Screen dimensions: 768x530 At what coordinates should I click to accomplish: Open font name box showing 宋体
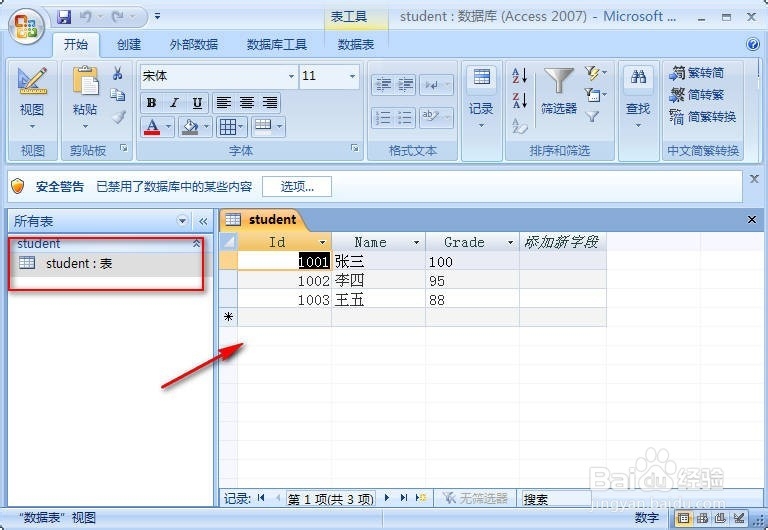coord(218,76)
